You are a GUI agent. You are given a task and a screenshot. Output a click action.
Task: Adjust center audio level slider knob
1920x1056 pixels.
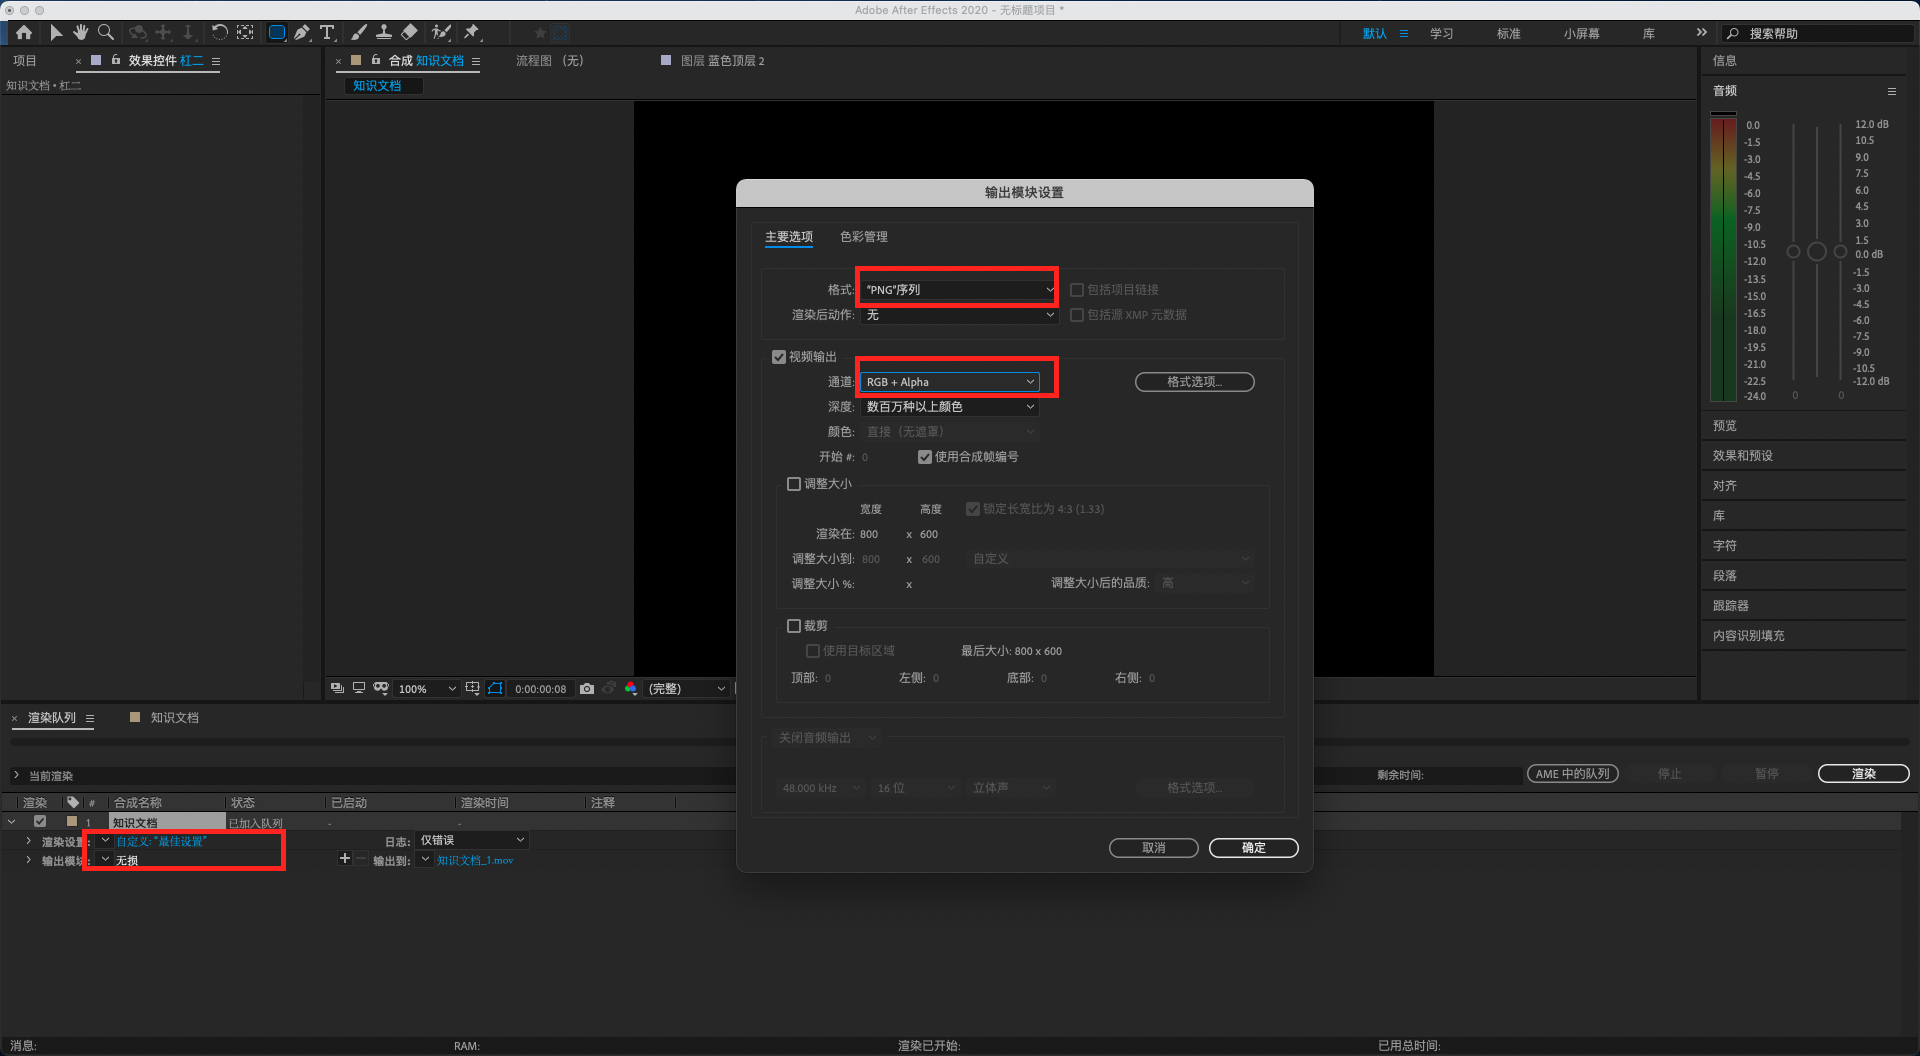coord(1817,252)
